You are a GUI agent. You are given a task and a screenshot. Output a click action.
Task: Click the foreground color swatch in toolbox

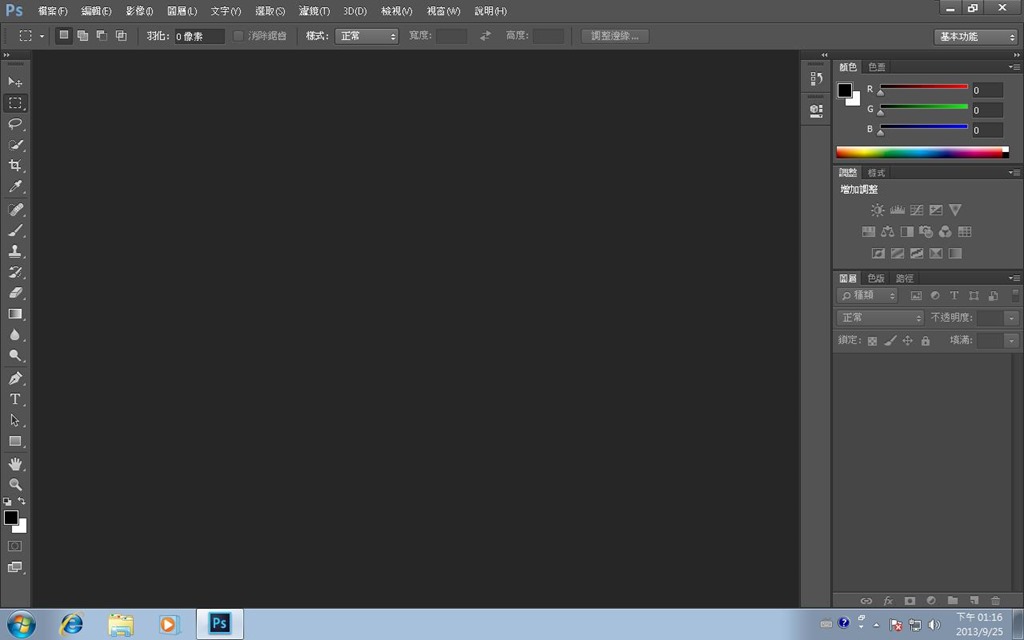pyautogui.click(x=11, y=518)
